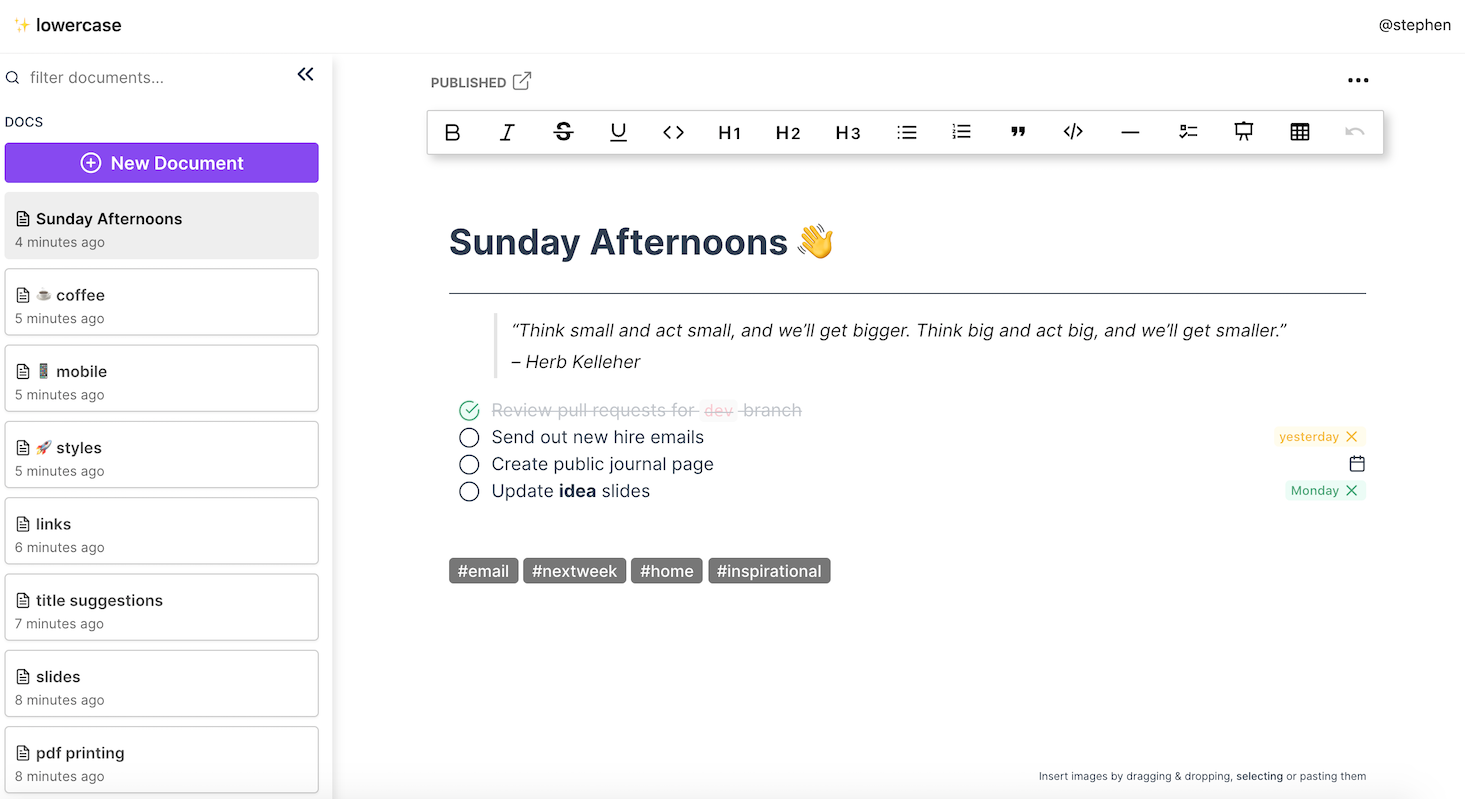Insert a code block
1465x799 pixels.
click(1073, 132)
